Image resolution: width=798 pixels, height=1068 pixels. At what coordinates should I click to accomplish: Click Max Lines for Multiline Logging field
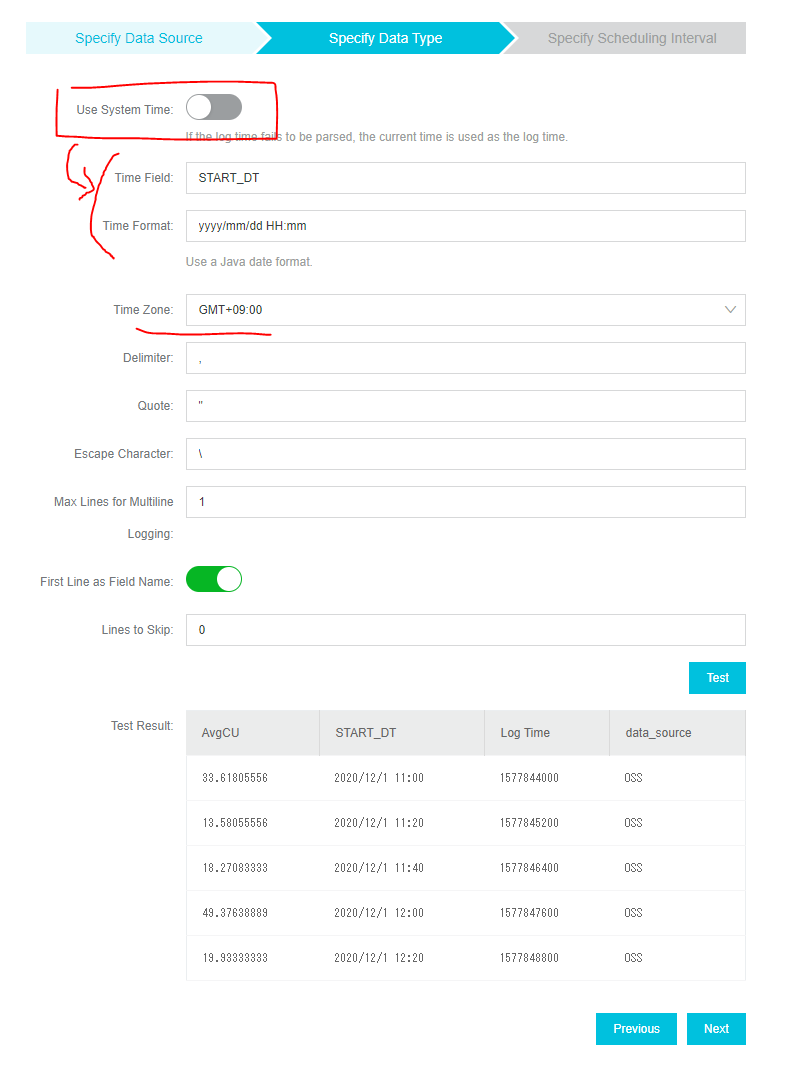(x=466, y=502)
